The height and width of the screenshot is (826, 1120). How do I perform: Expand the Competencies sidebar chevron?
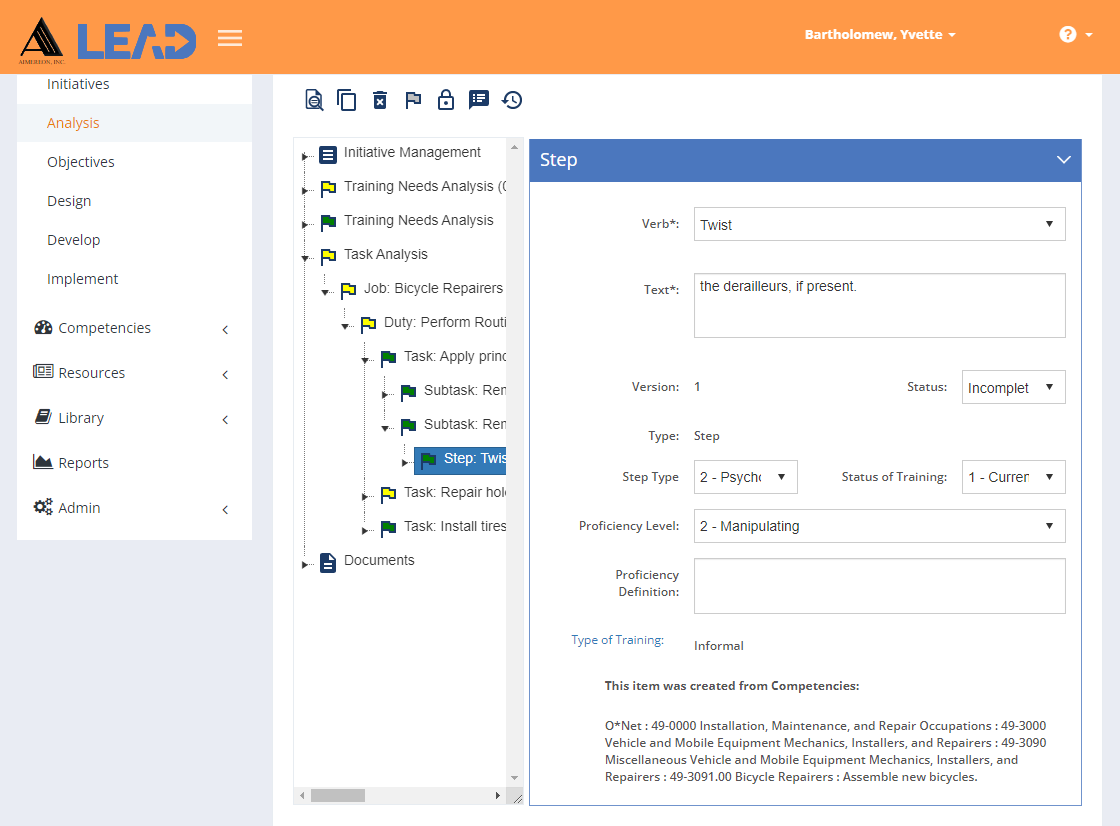click(225, 329)
